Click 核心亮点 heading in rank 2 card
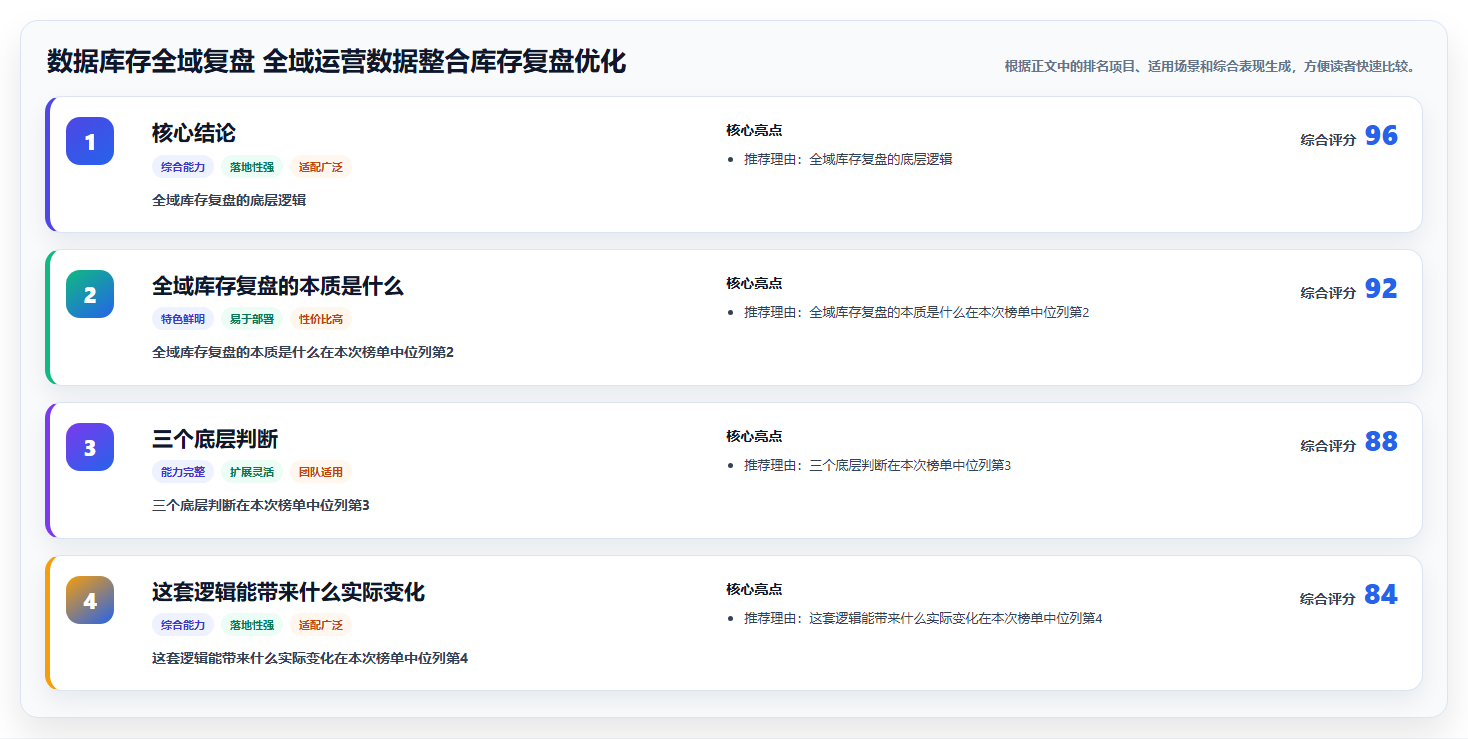 pos(754,283)
